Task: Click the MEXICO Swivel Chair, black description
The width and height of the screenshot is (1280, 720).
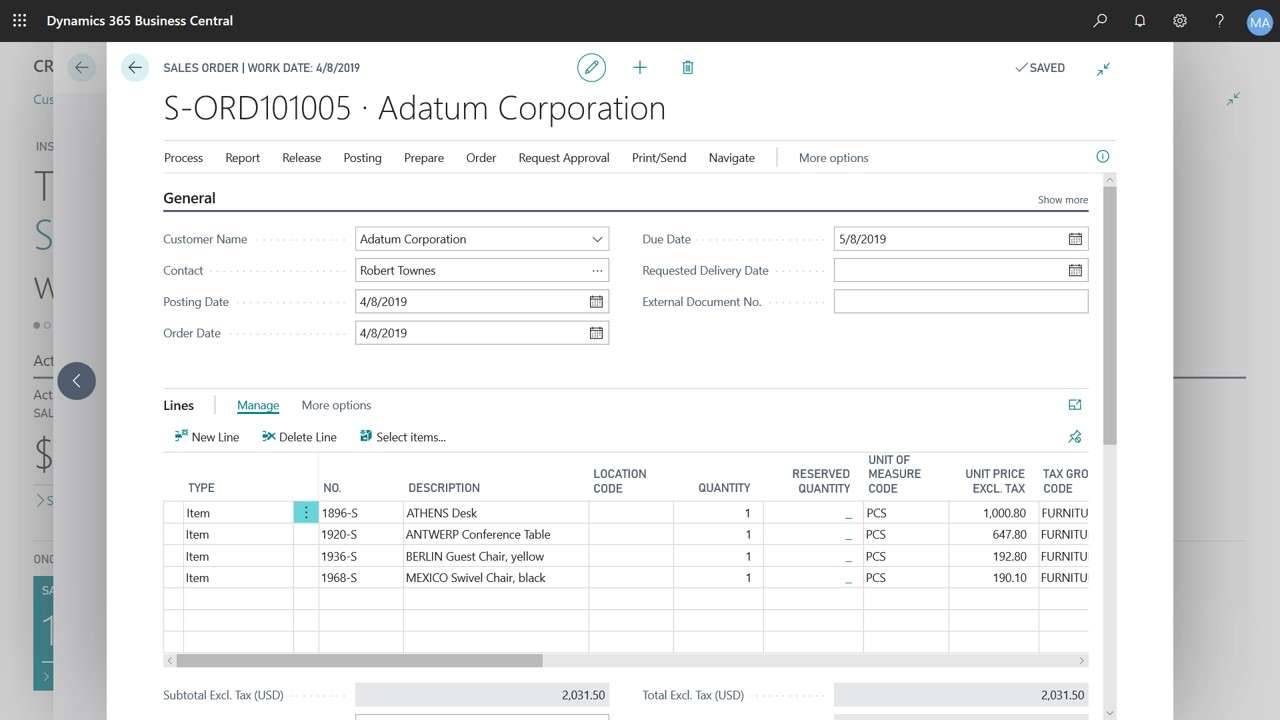Action: click(476, 578)
